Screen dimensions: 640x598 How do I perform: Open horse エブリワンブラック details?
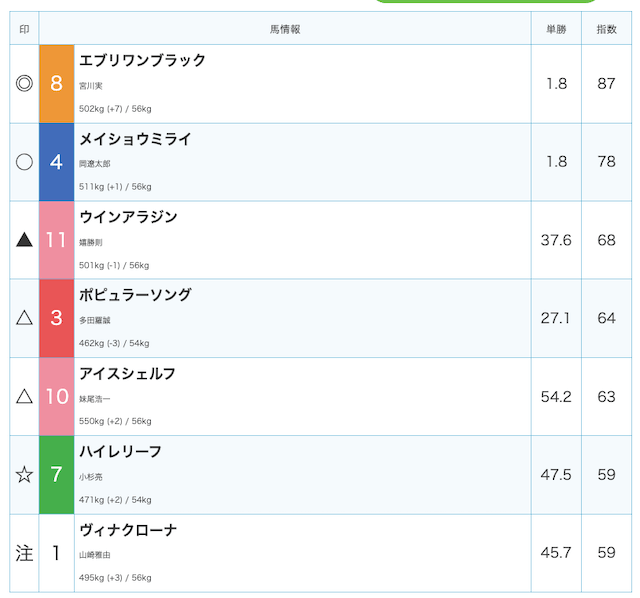pos(142,60)
